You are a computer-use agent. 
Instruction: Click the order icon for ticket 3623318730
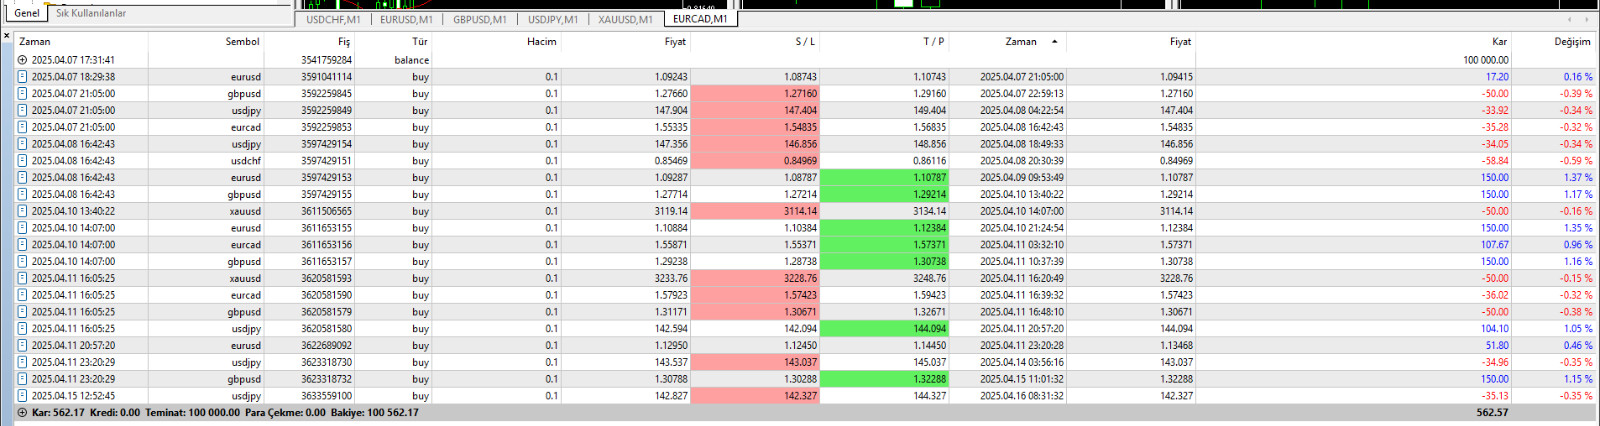click(x=22, y=362)
